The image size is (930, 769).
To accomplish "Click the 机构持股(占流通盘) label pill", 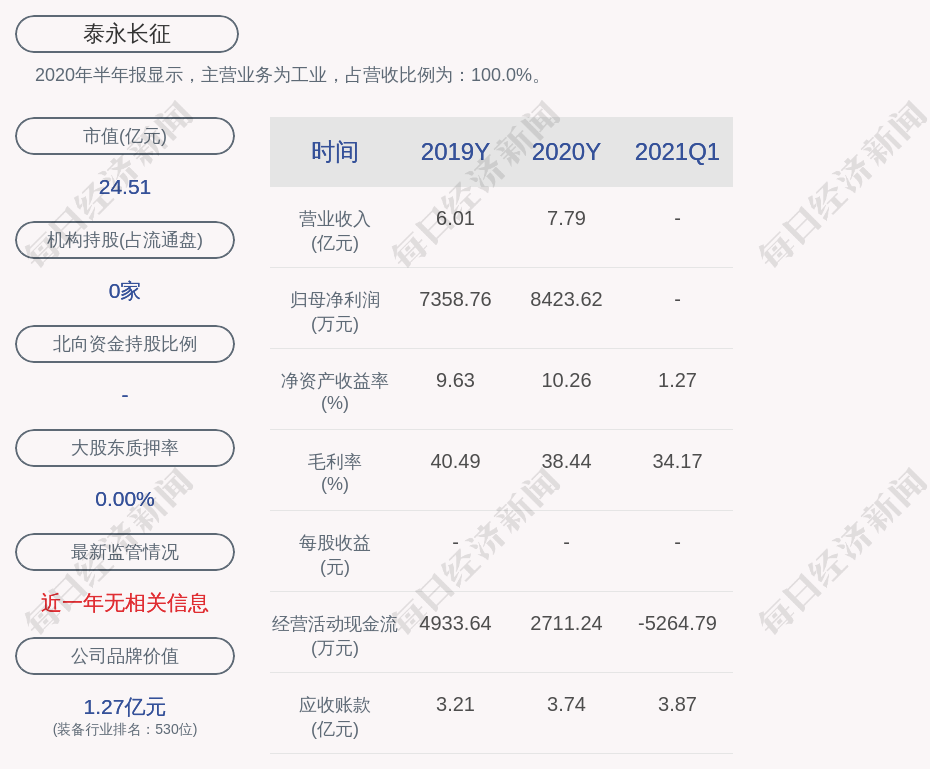I will click(x=125, y=240).
